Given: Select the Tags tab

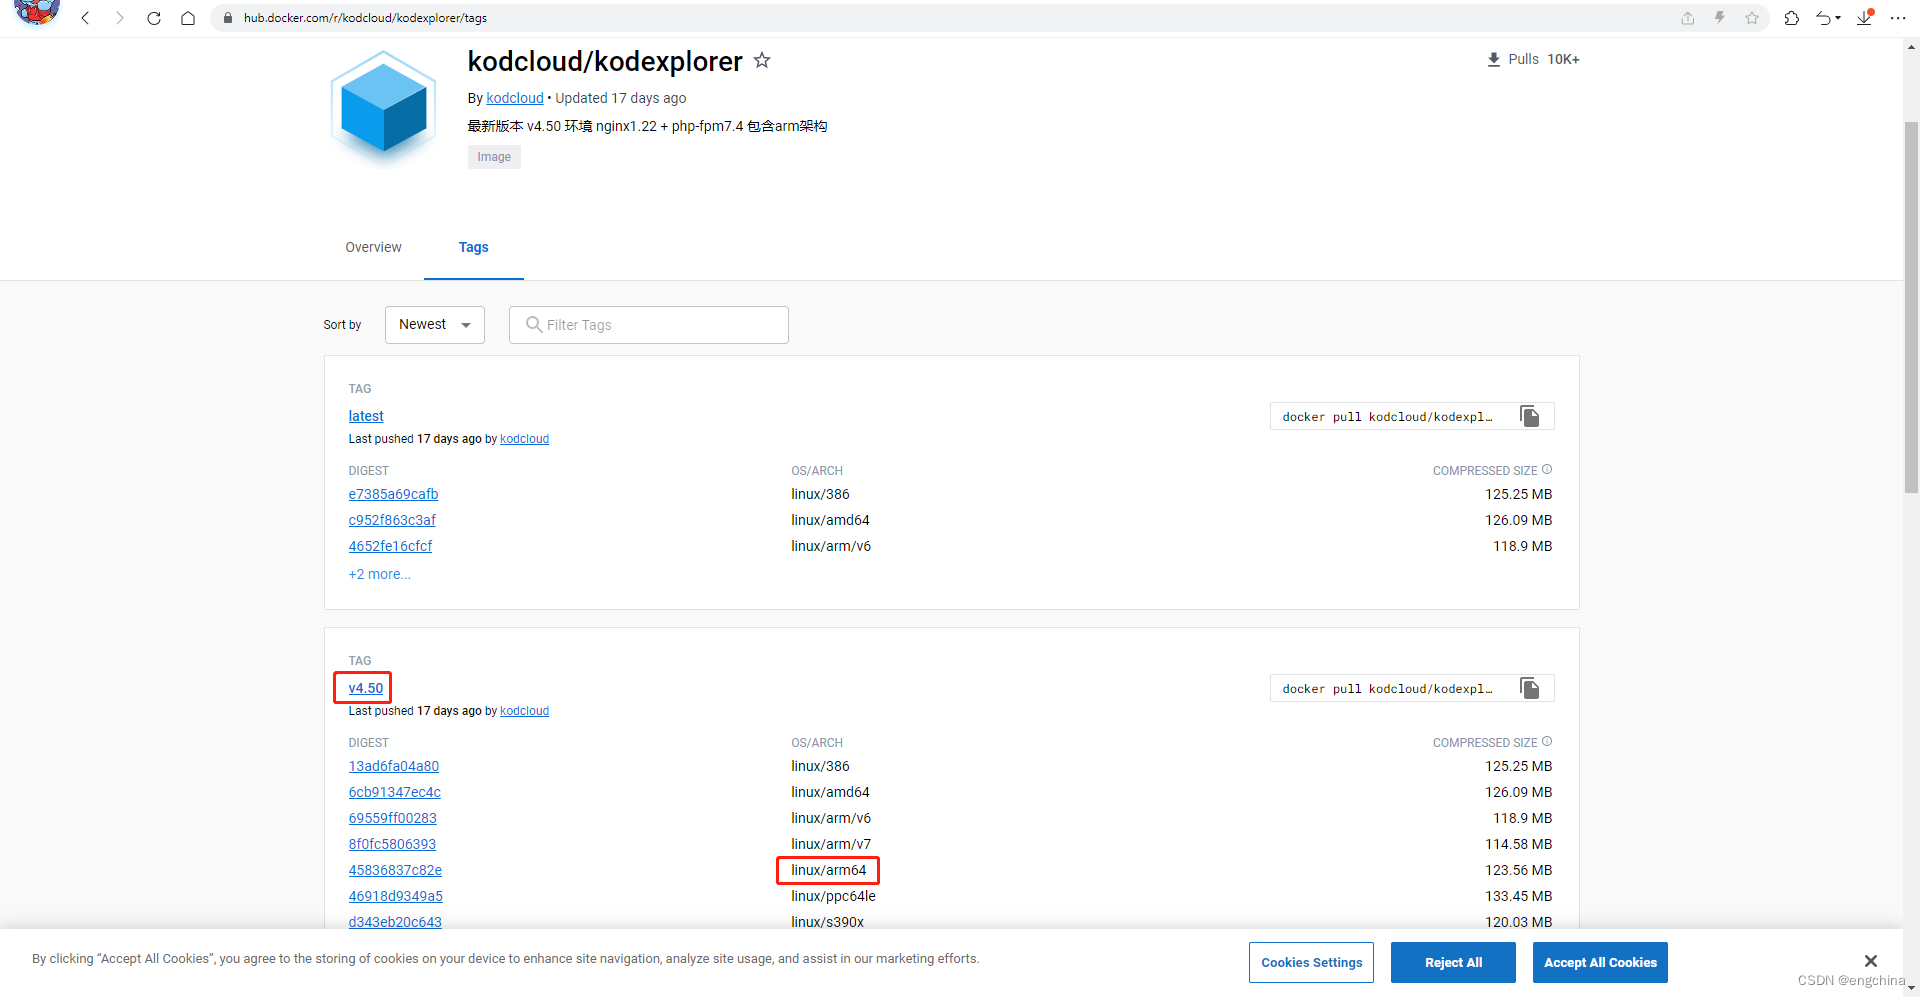Looking at the screenshot, I should pos(474,247).
